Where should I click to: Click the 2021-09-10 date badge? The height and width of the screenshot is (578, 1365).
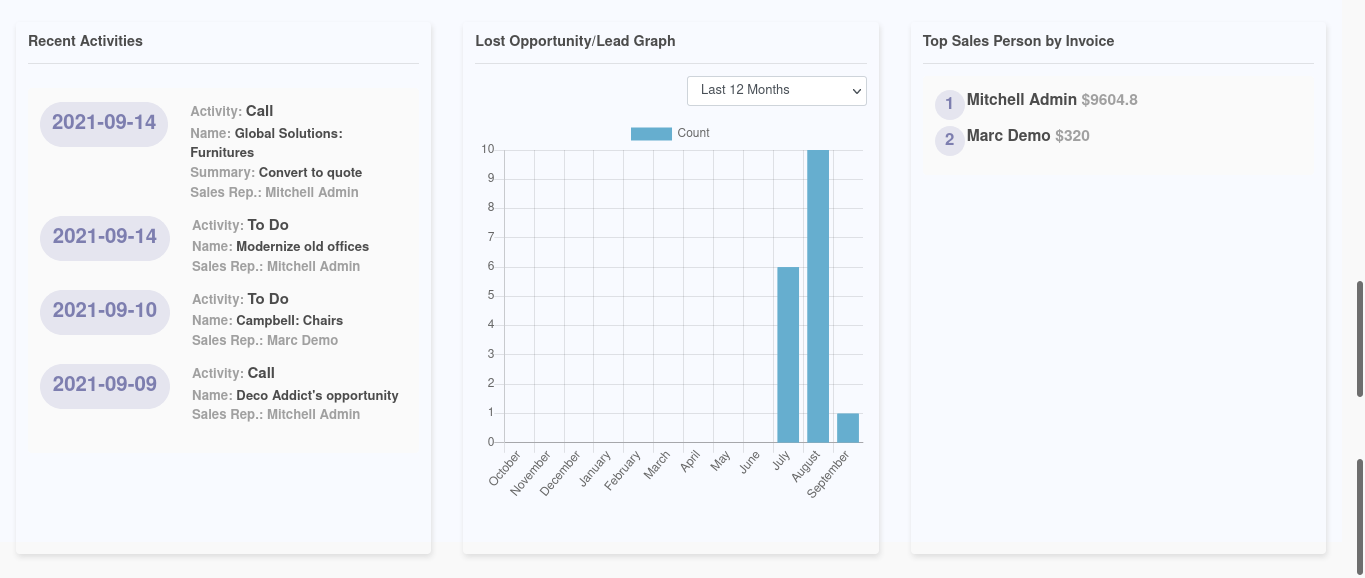(x=104, y=311)
